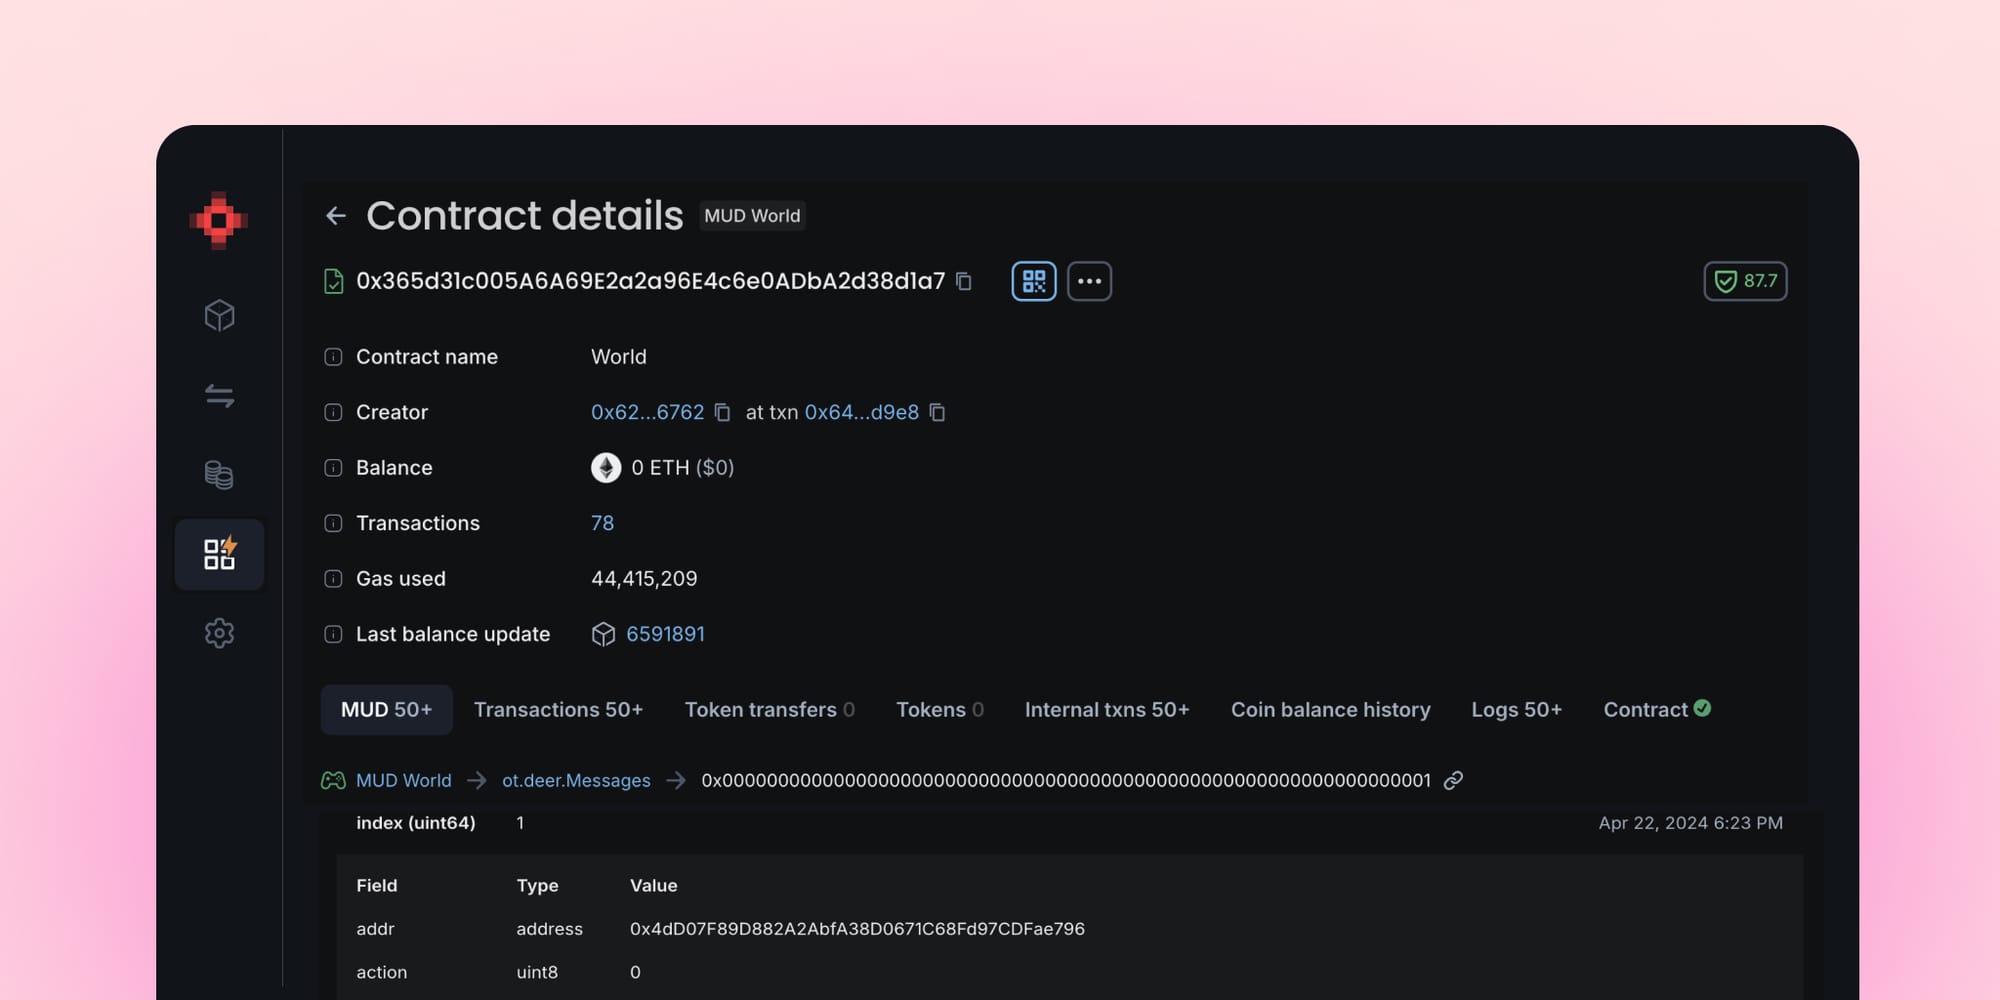Click the full contract address text
The width and height of the screenshot is (2000, 1000).
point(650,281)
